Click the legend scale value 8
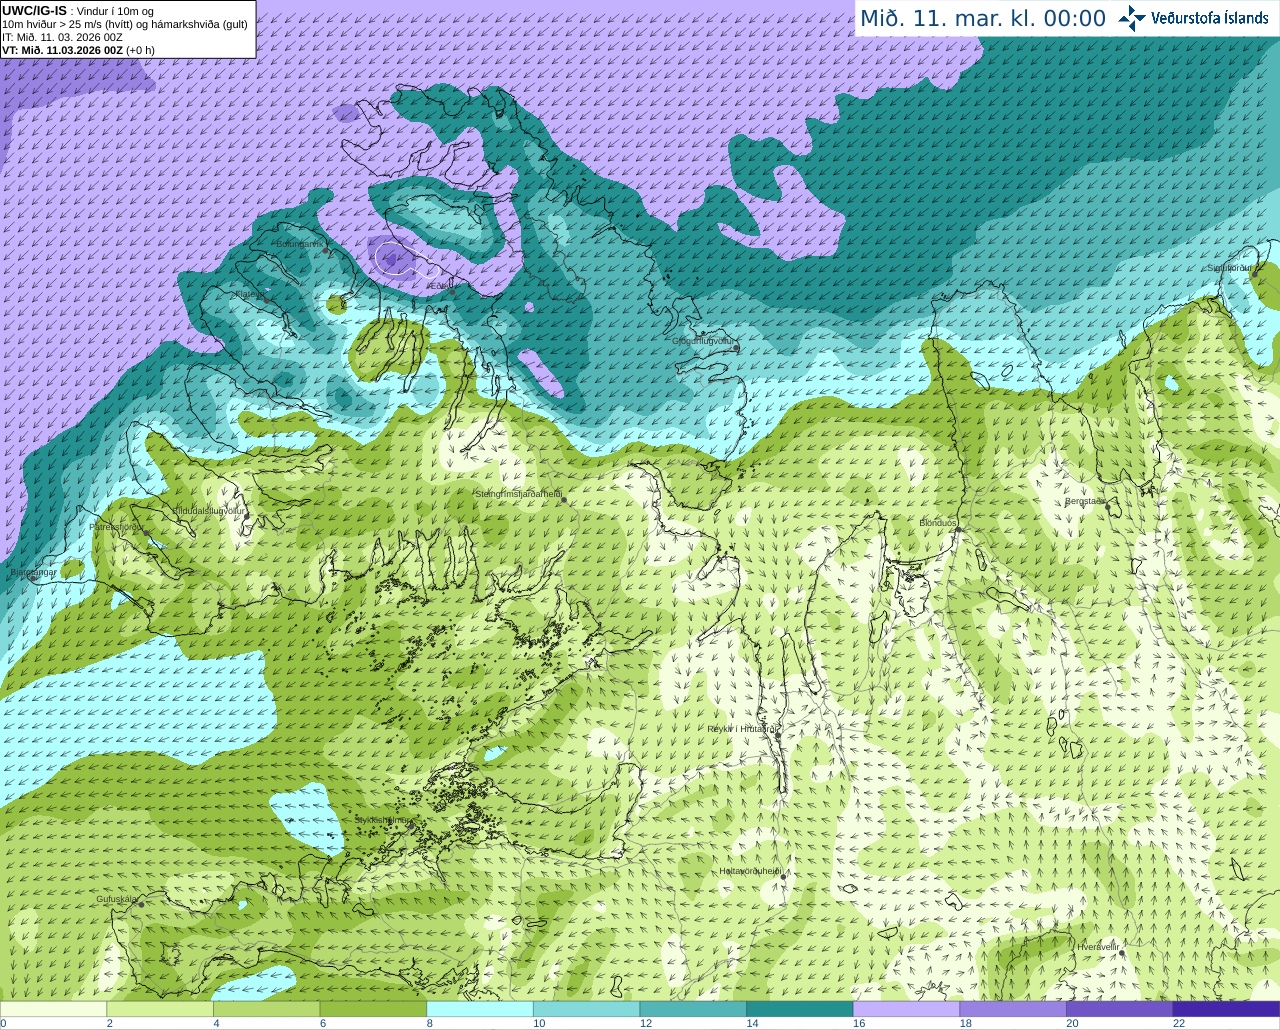This screenshot has height=1030, width=1280. tap(430, 1023)
